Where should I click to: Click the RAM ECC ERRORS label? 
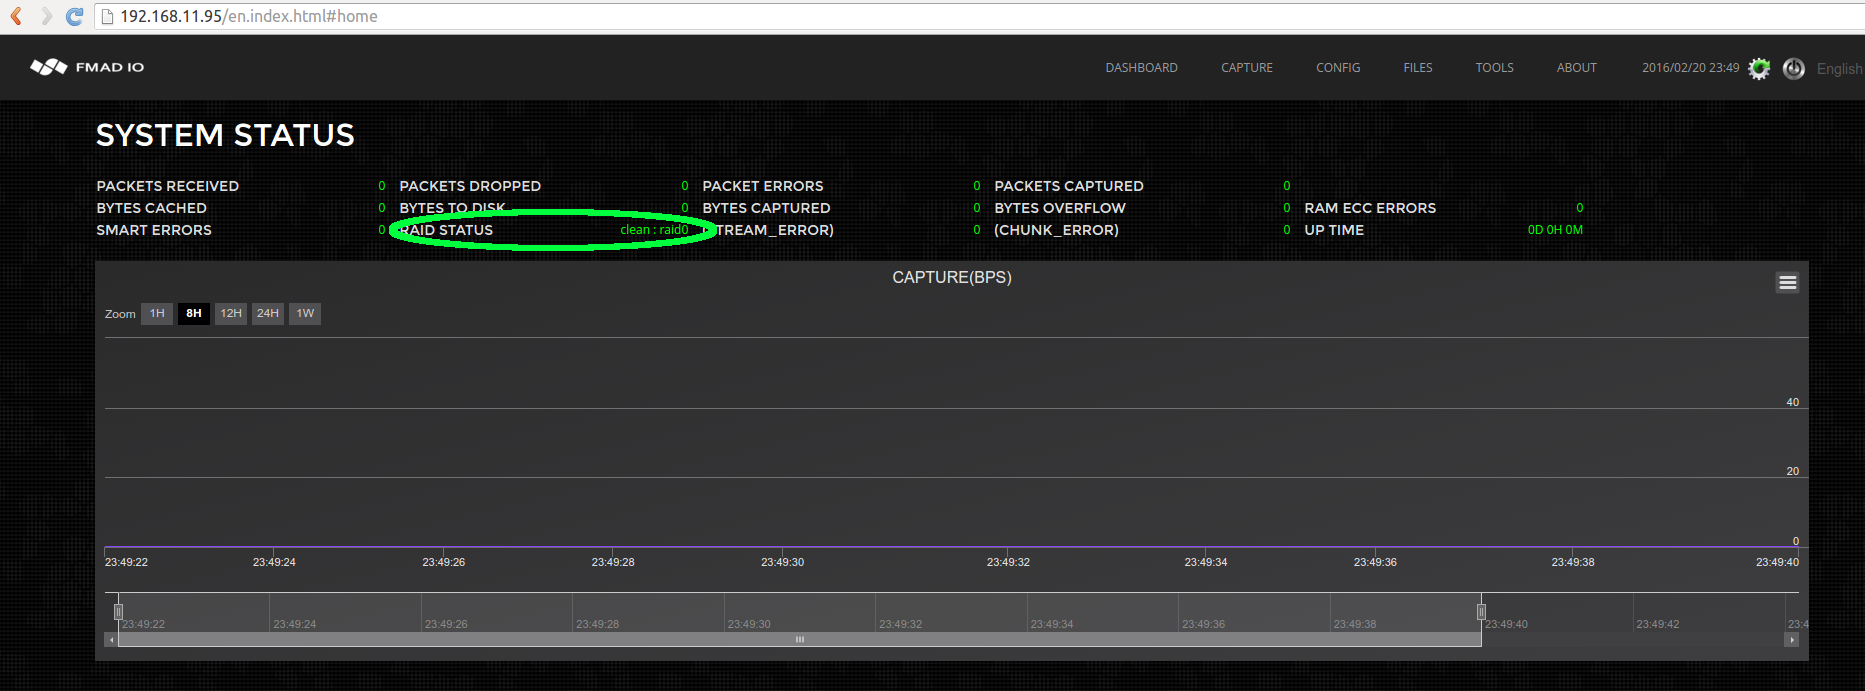[1370, 208]
